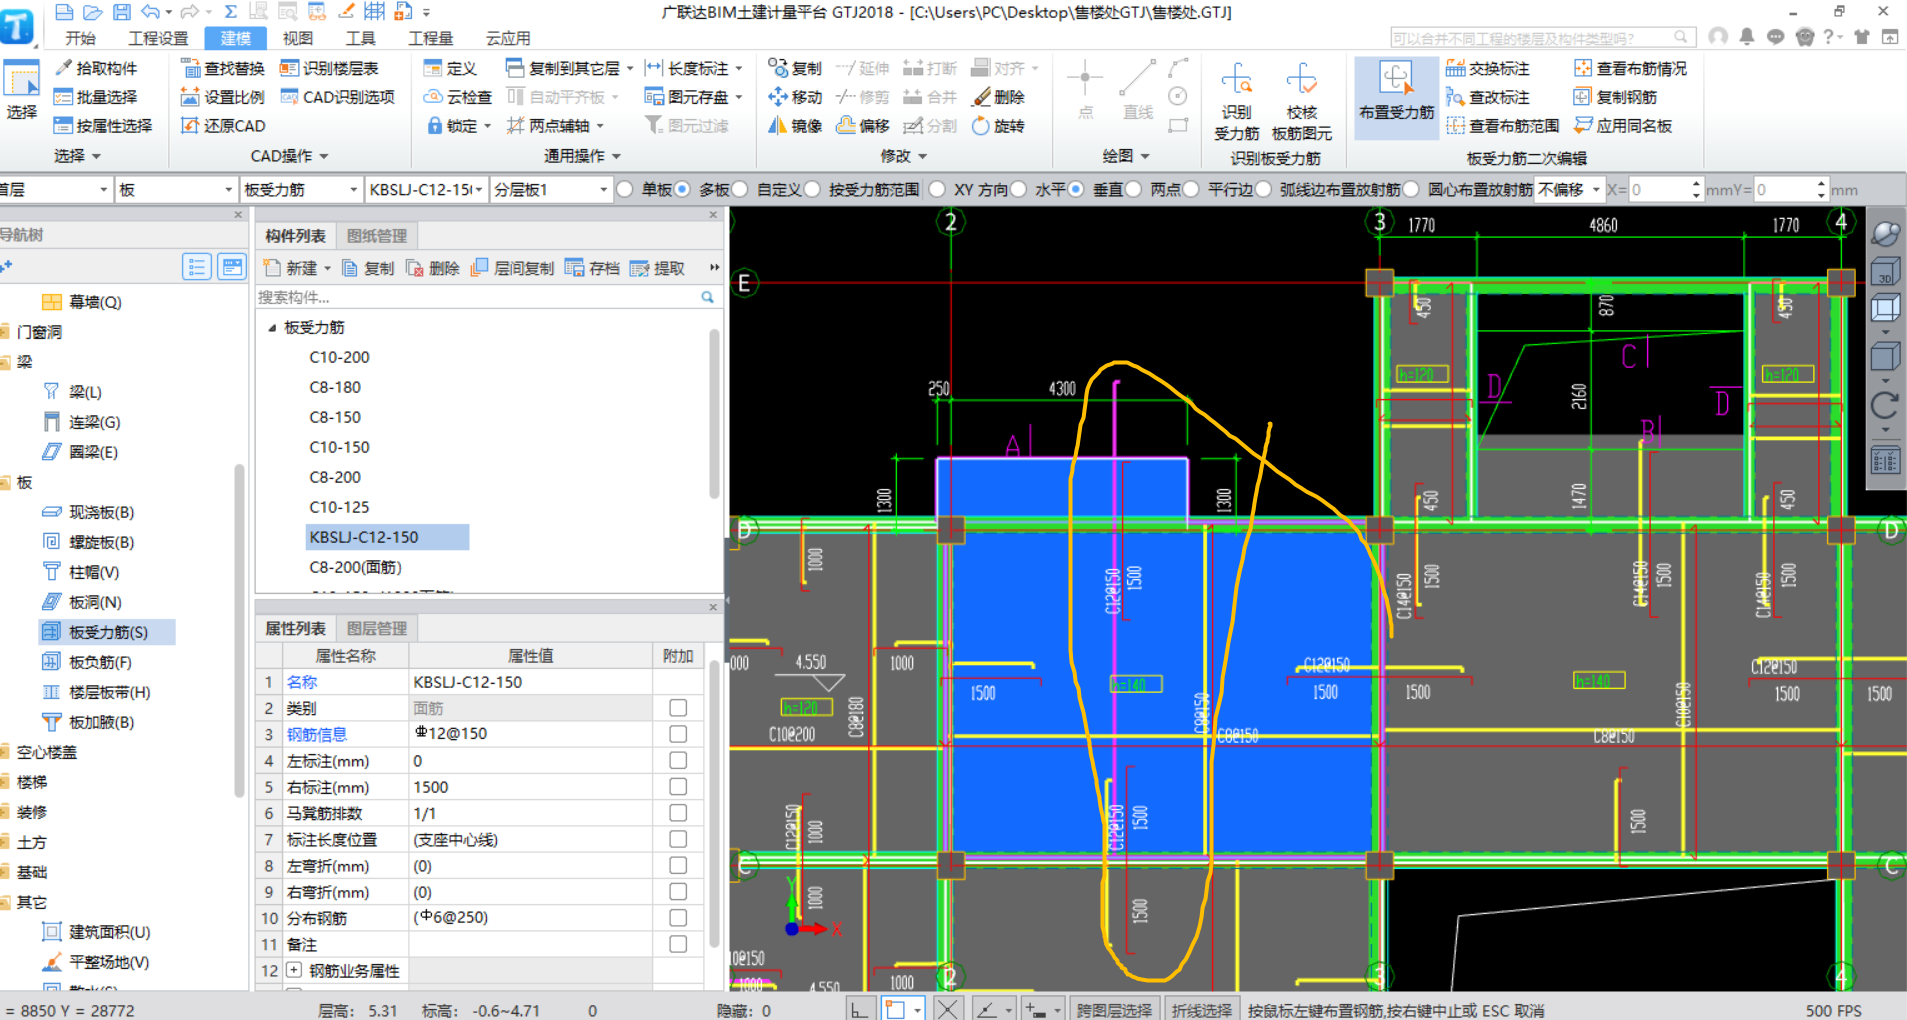This screenshot has height=1020, width=1907.
Task: Open 查找替换 find and replace
Action: [223, 68]
